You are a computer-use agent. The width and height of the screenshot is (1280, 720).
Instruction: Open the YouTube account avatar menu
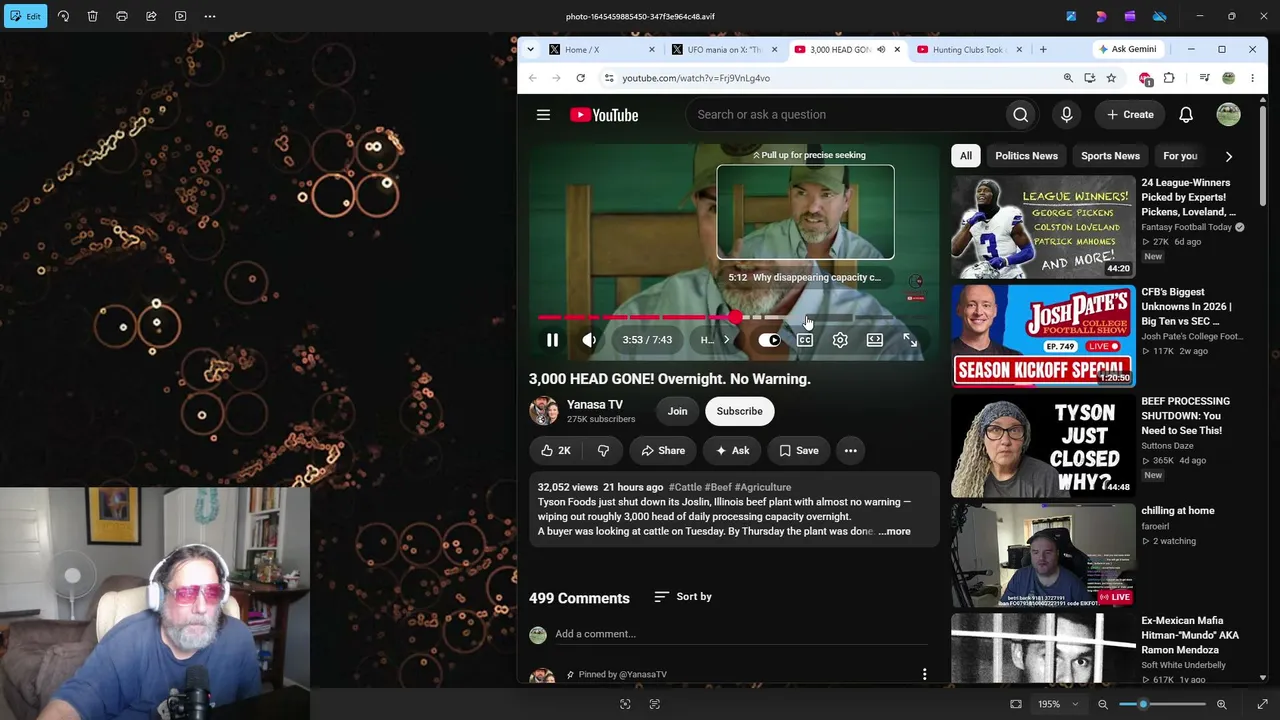coord(1228,115)
